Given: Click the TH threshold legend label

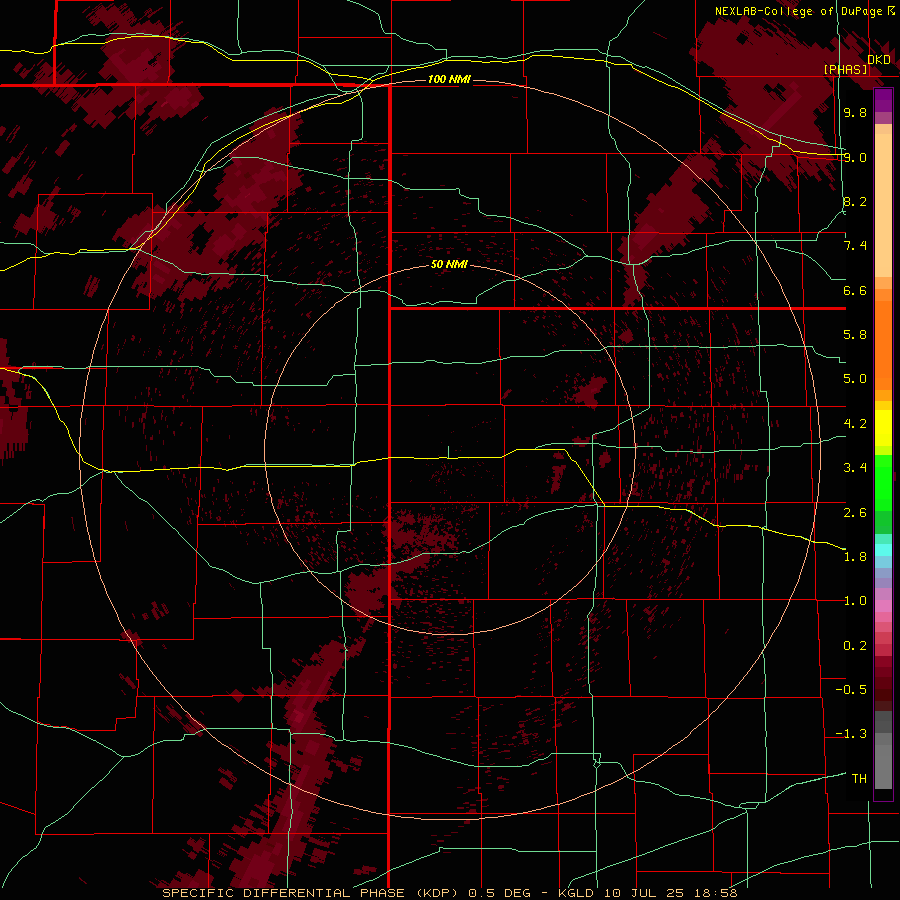Looking at the screenshot, I should (859, 779).
